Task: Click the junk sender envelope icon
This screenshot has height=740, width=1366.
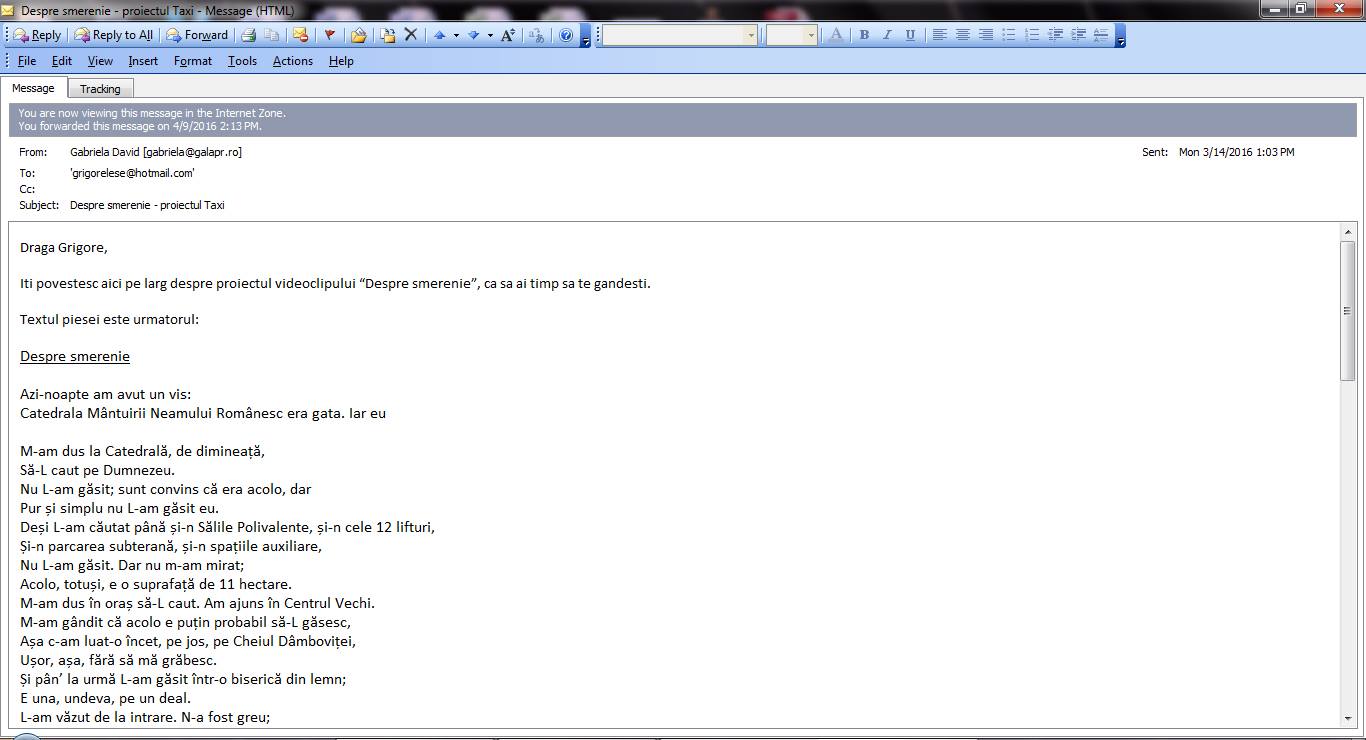Action: click(x=299, y=35)
